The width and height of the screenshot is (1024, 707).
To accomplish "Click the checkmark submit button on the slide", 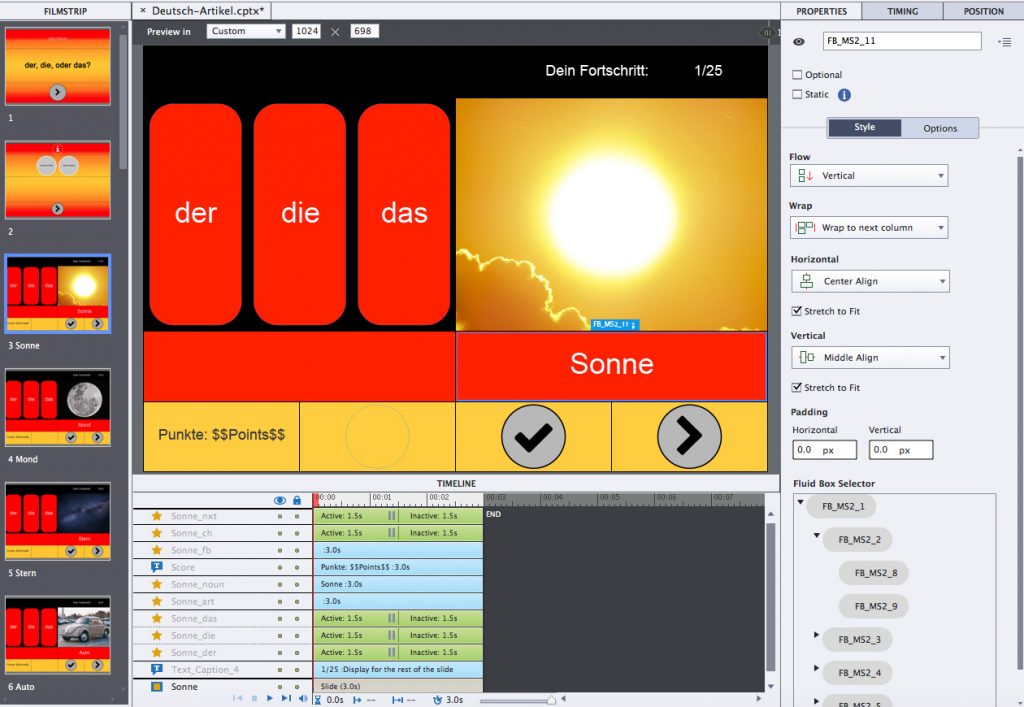I will coord(534,436).
